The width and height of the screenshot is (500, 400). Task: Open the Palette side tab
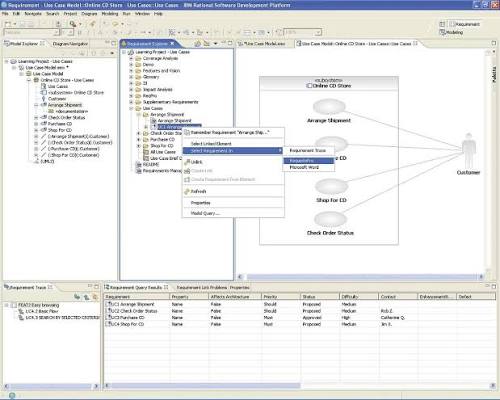(494, 74)
